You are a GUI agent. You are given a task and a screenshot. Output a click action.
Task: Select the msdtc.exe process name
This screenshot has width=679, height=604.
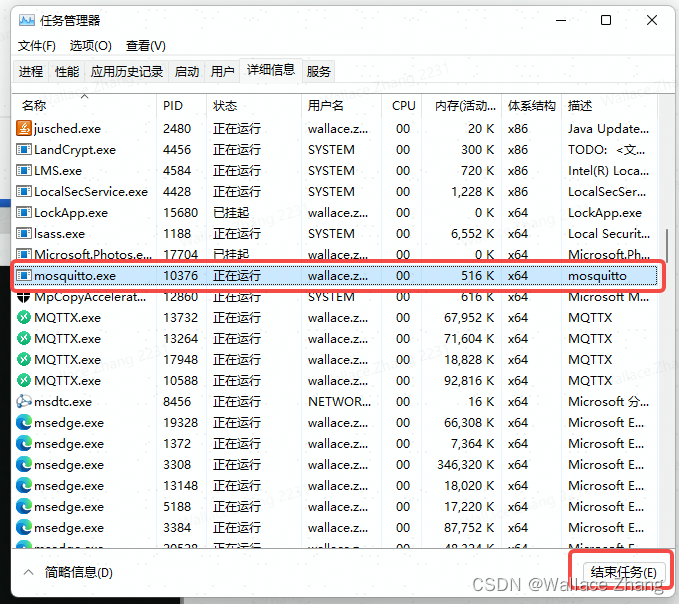click(63, 402)
